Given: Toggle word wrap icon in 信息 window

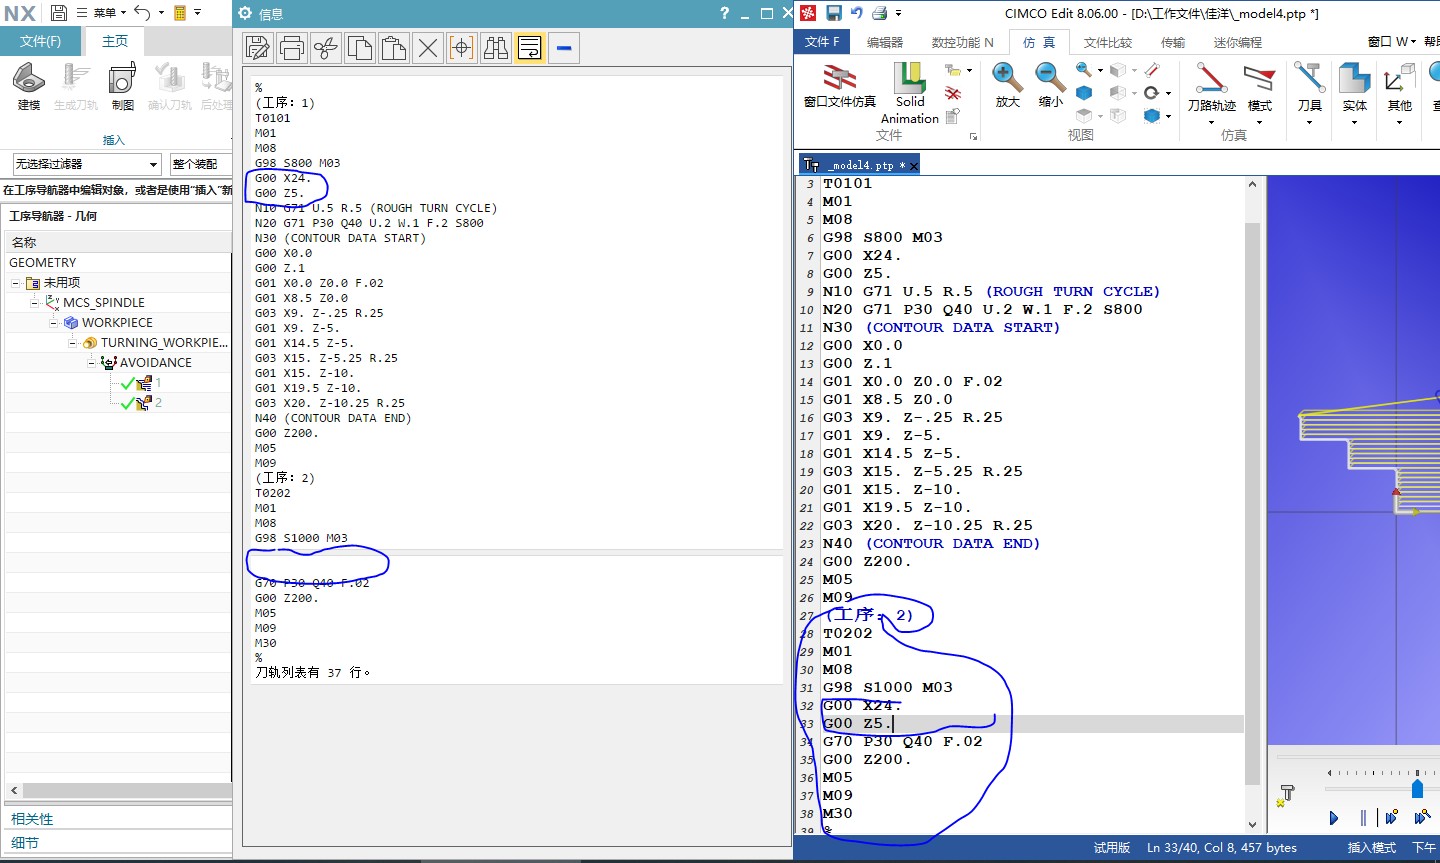Looking at the screenshot, I should [x=530, y=48].
